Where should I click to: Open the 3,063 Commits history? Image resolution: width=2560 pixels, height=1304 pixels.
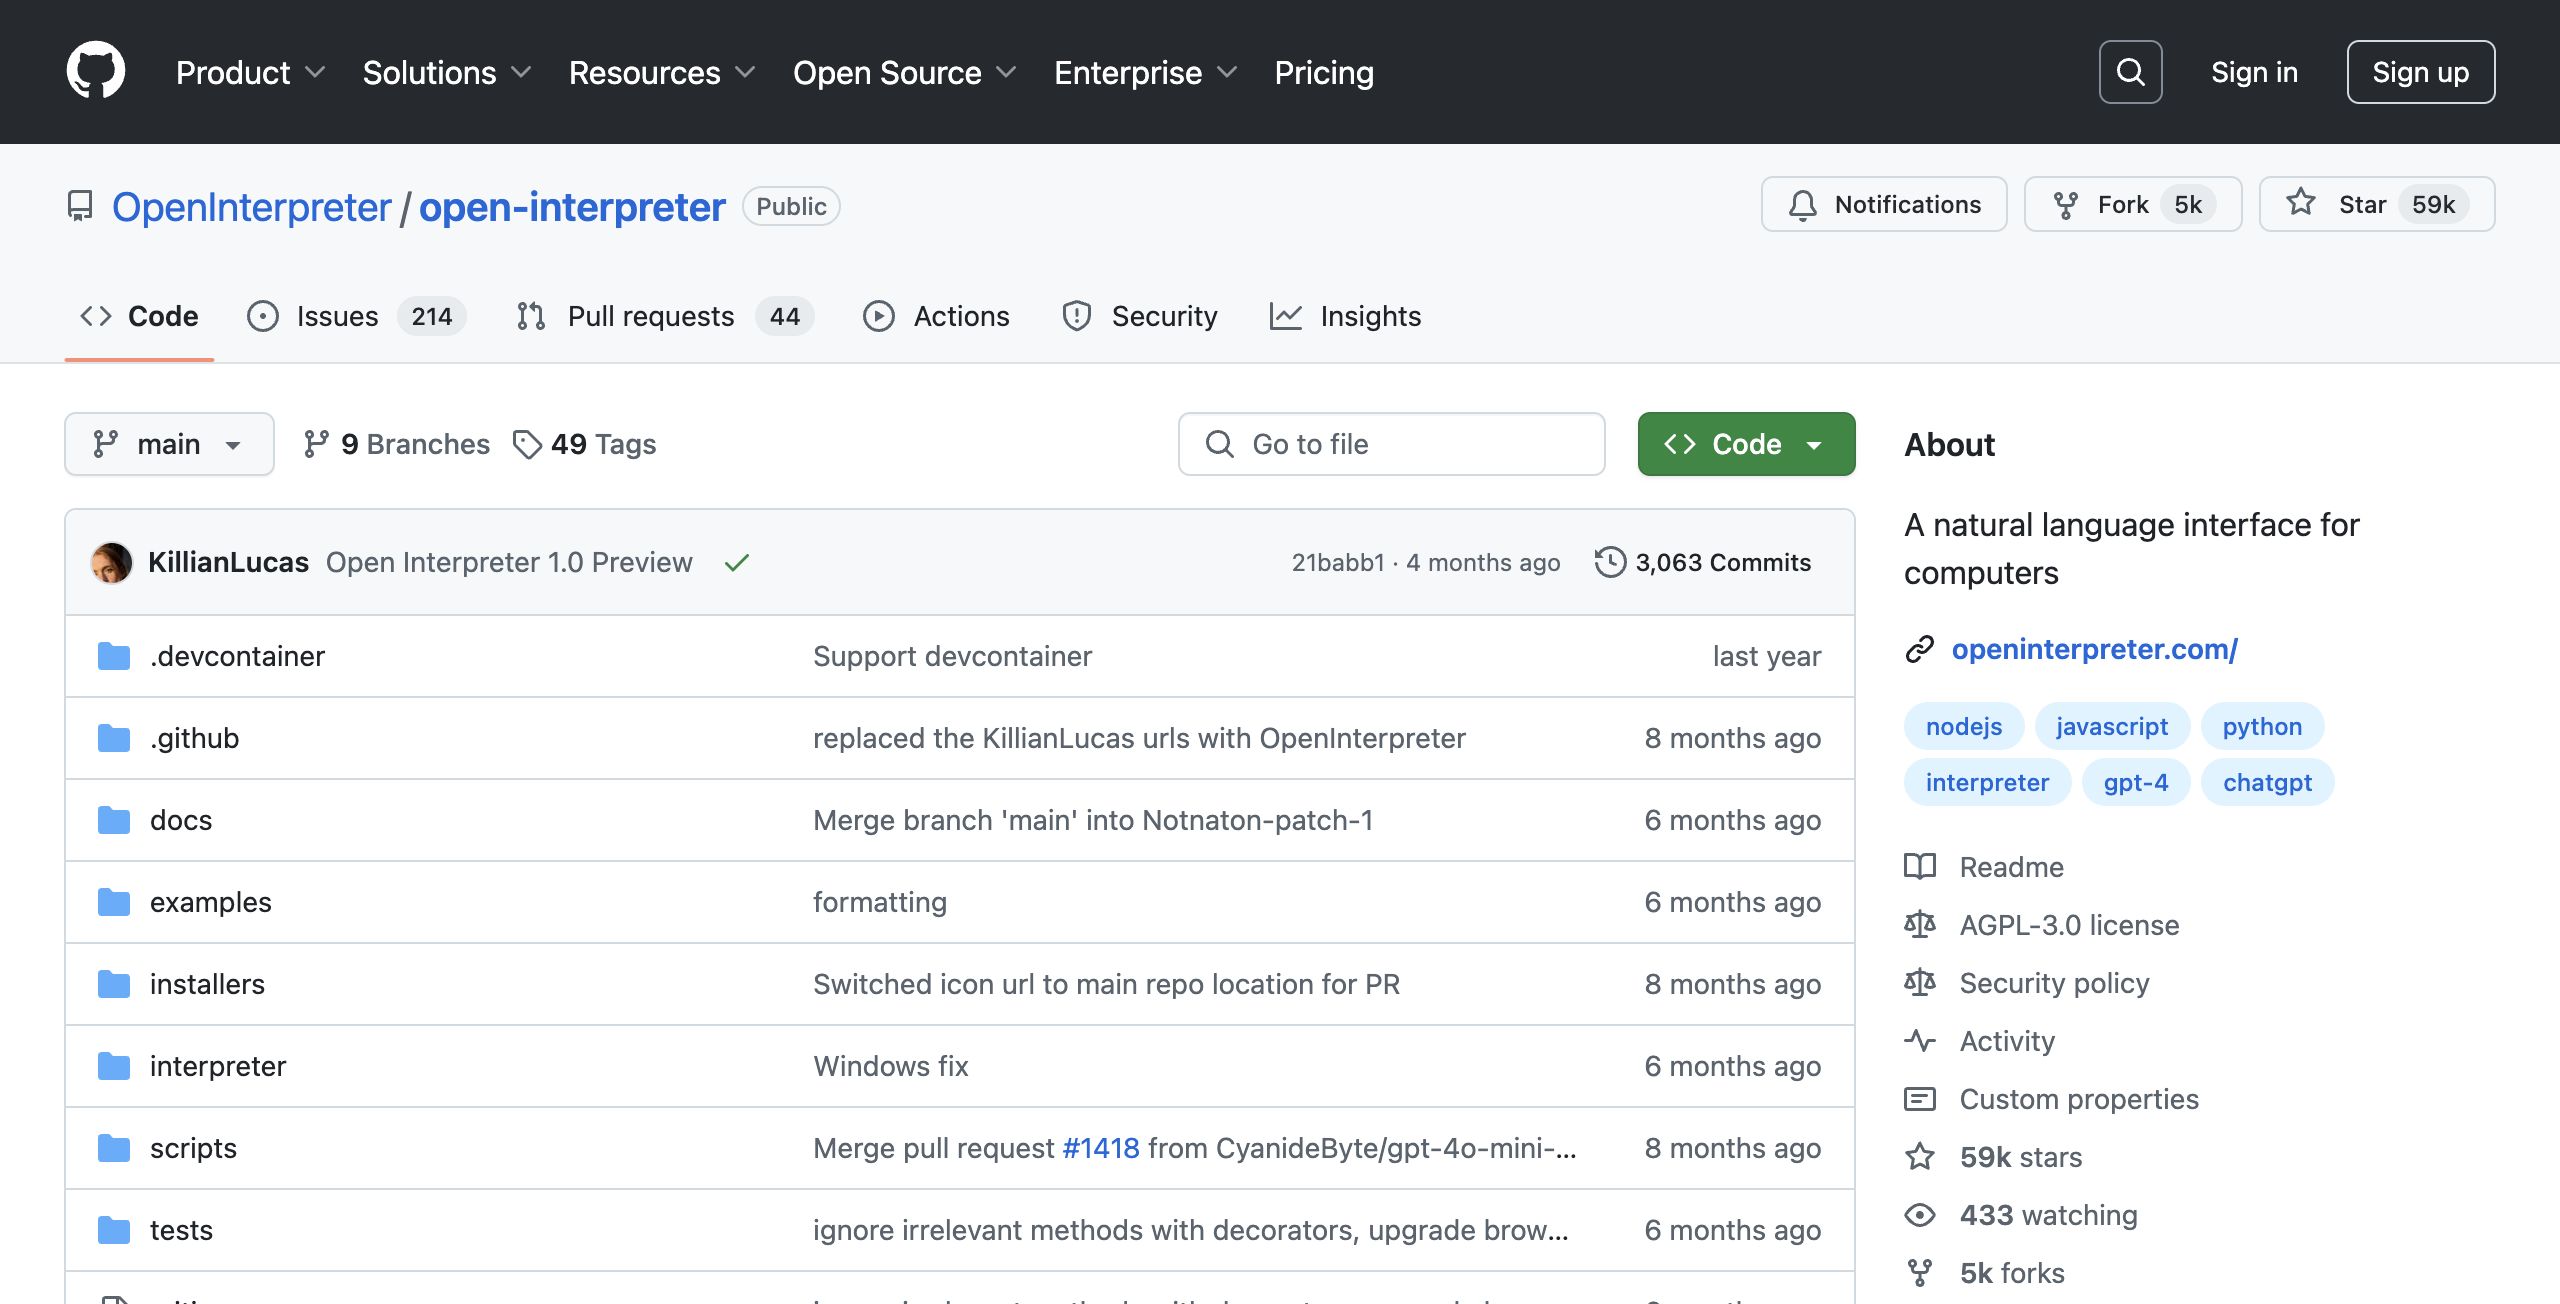click(x=1703, y=562)
